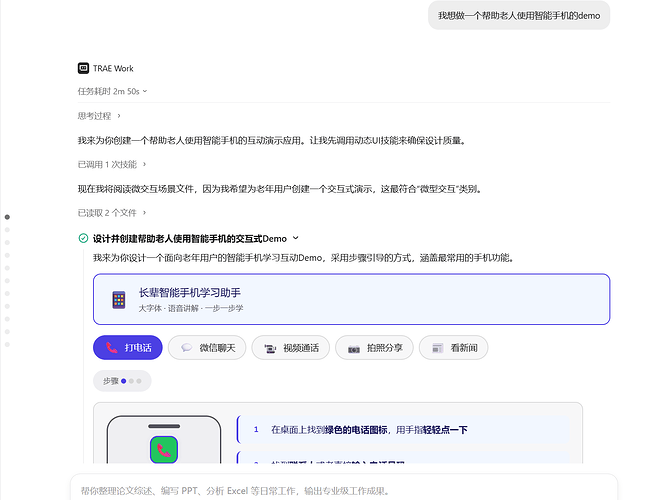Select the 视频通话 tab

[290, 347]
